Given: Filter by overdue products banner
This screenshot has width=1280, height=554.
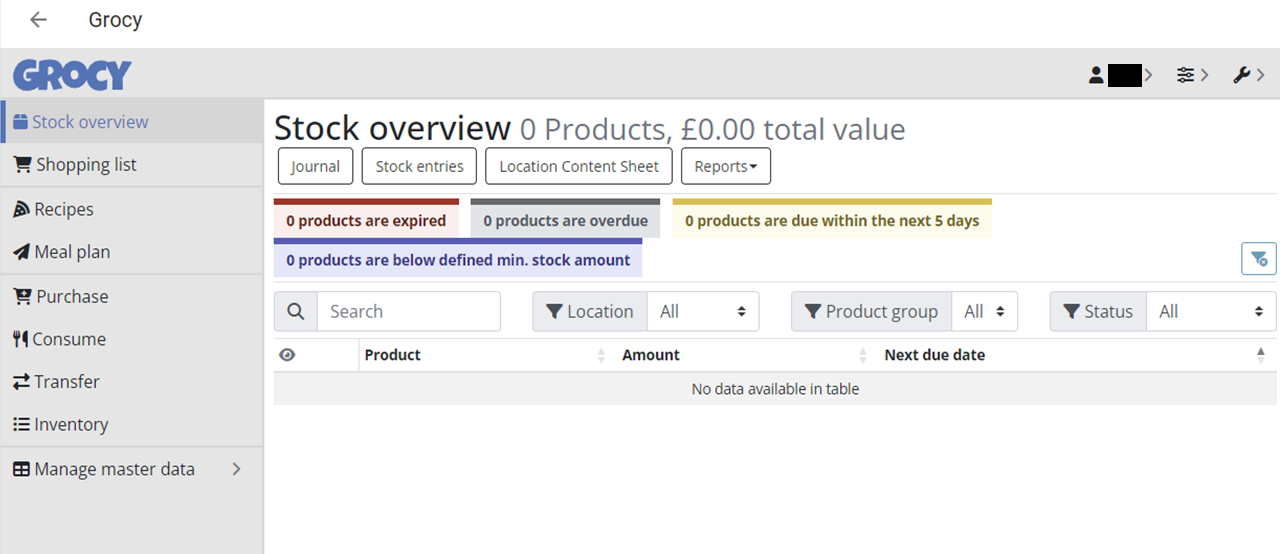Looking at the screenshot, I should 566,219.
